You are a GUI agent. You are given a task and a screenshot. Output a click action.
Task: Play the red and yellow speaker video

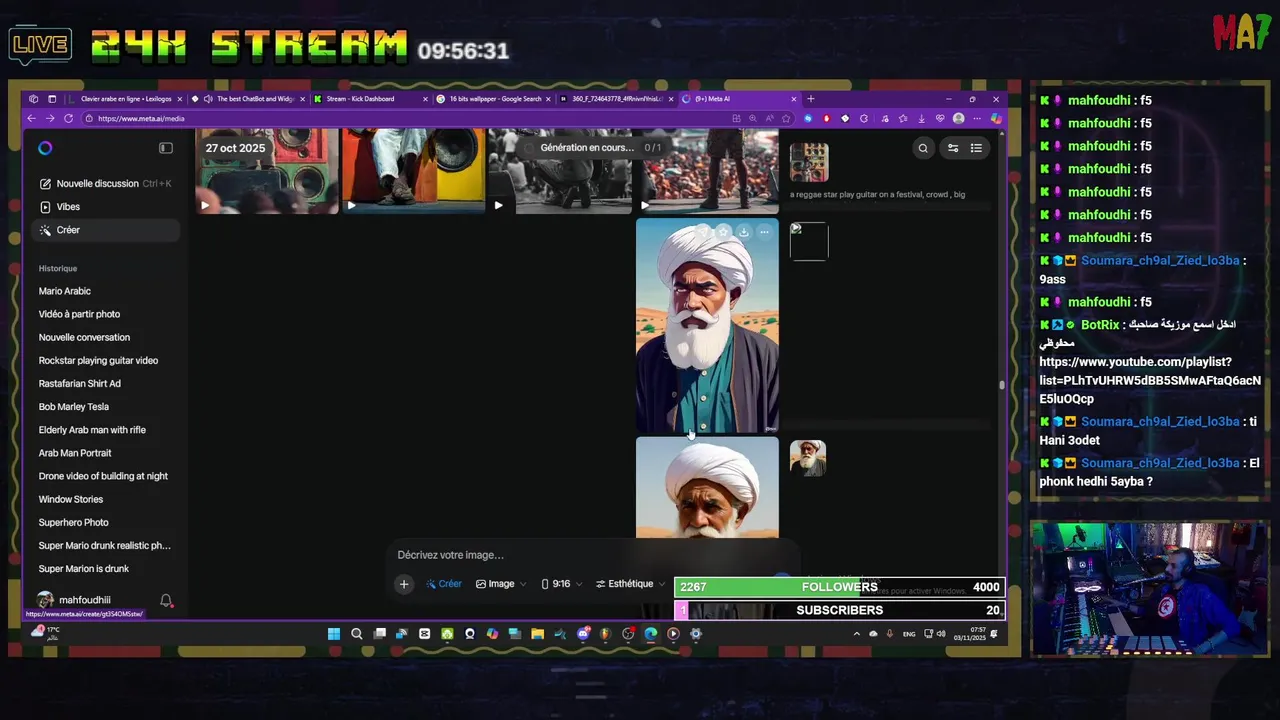pyautogui.click(x=413, y=171)
